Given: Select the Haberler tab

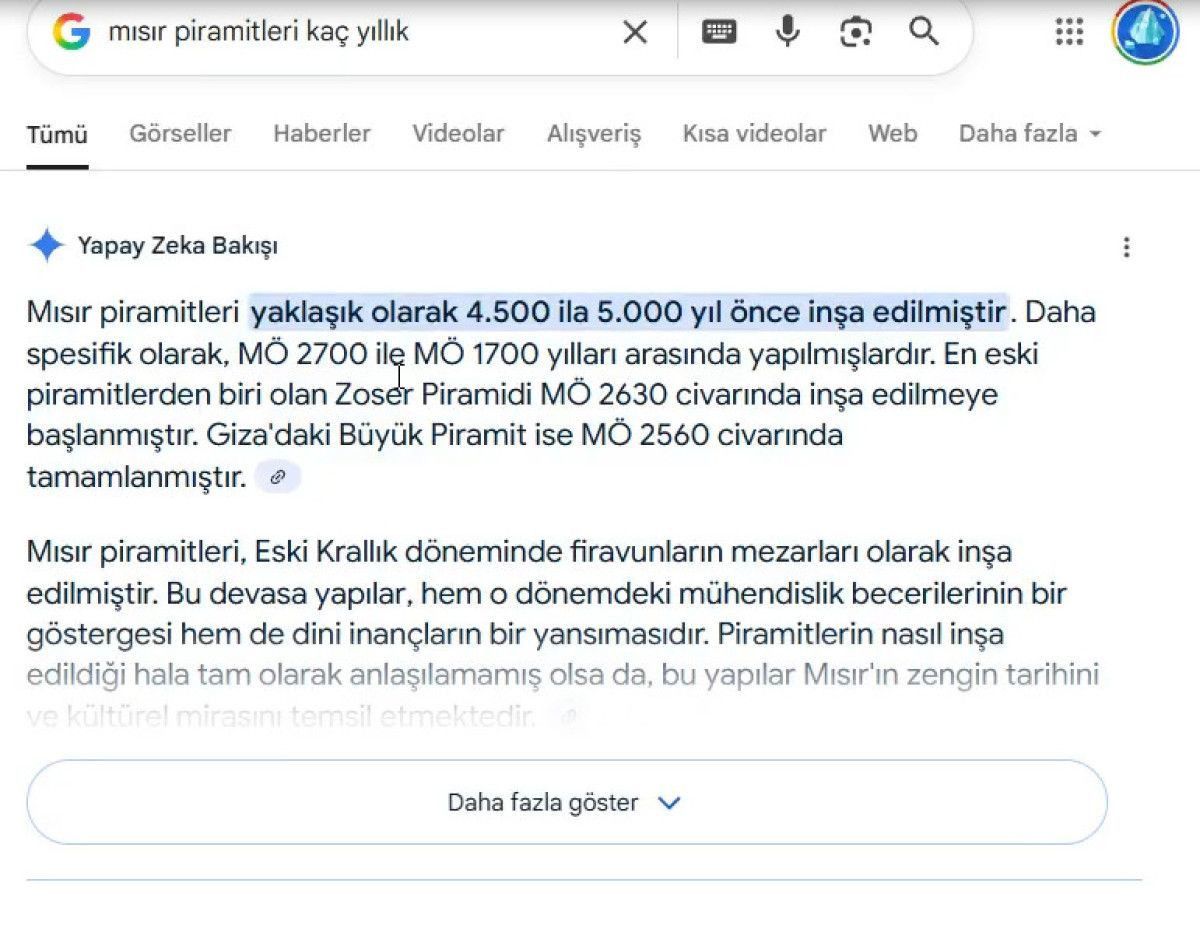Looking at the screenshot, I should coord(321,133).
